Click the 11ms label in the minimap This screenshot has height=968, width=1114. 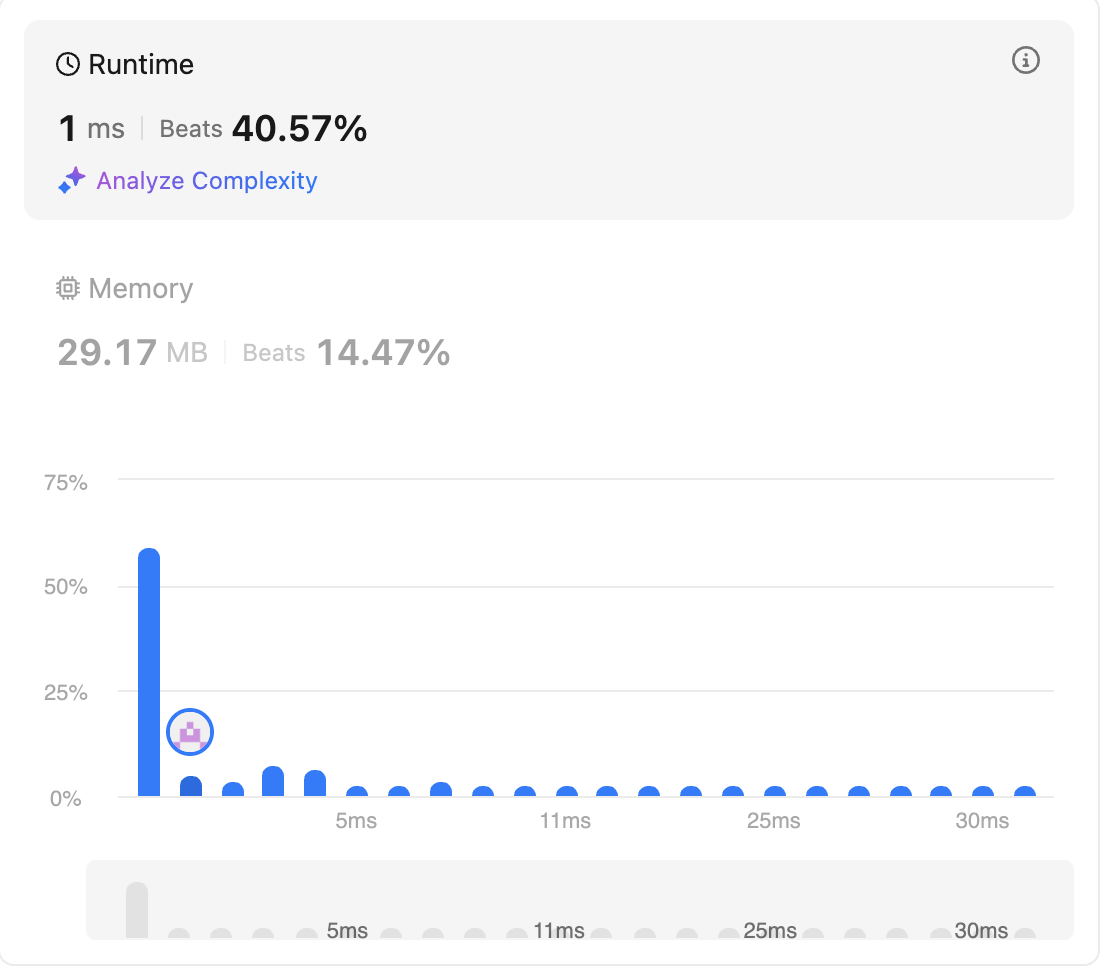pos(559,931)
